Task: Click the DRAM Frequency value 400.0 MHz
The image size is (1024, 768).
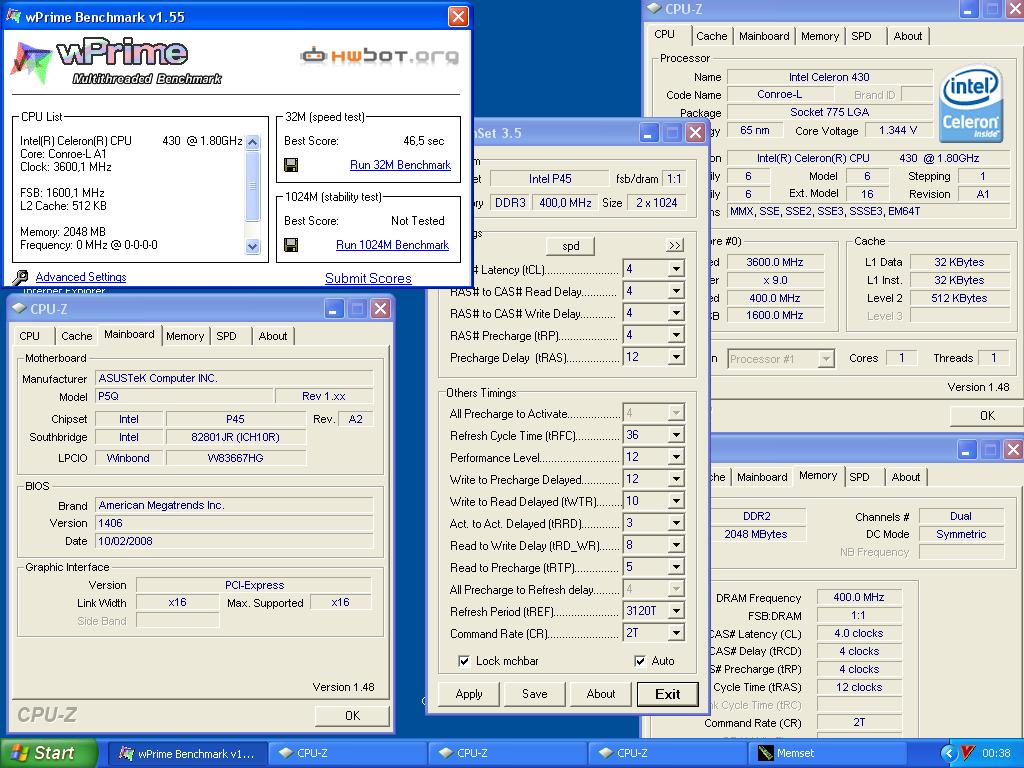Action: click(x=859, y=597)
